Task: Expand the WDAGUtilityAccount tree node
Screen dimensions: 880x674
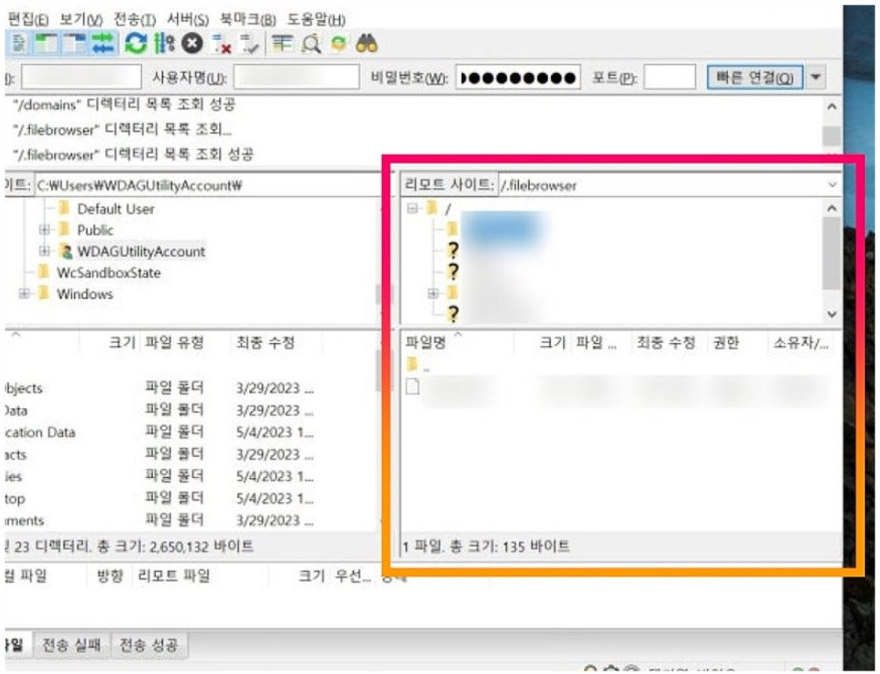Action: point(44,251)
